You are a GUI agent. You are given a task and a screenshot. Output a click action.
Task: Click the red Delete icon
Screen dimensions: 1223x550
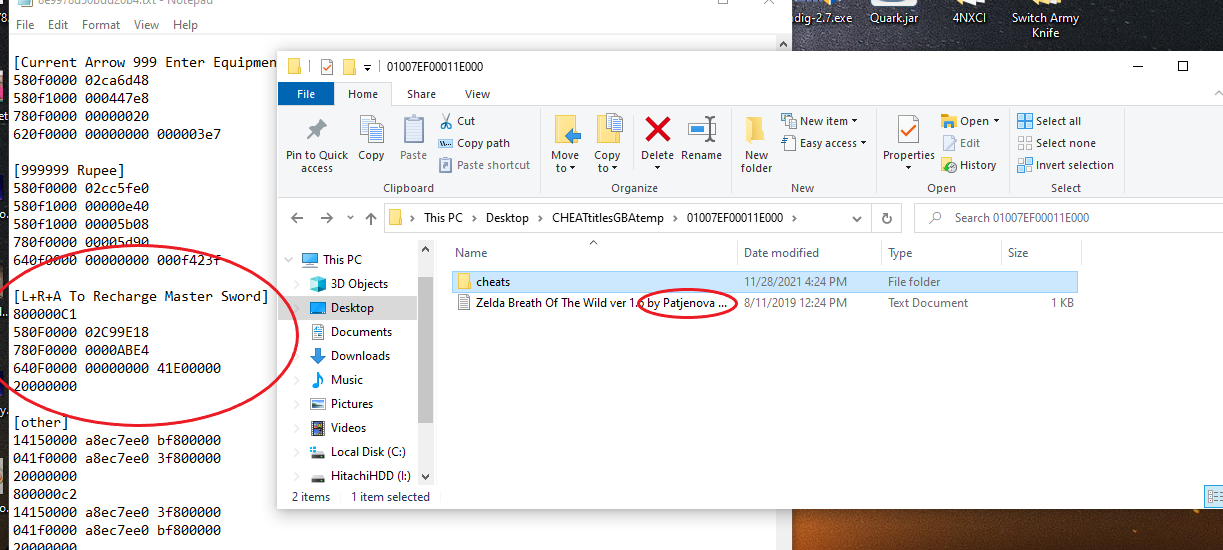click(x=657, y=129)
